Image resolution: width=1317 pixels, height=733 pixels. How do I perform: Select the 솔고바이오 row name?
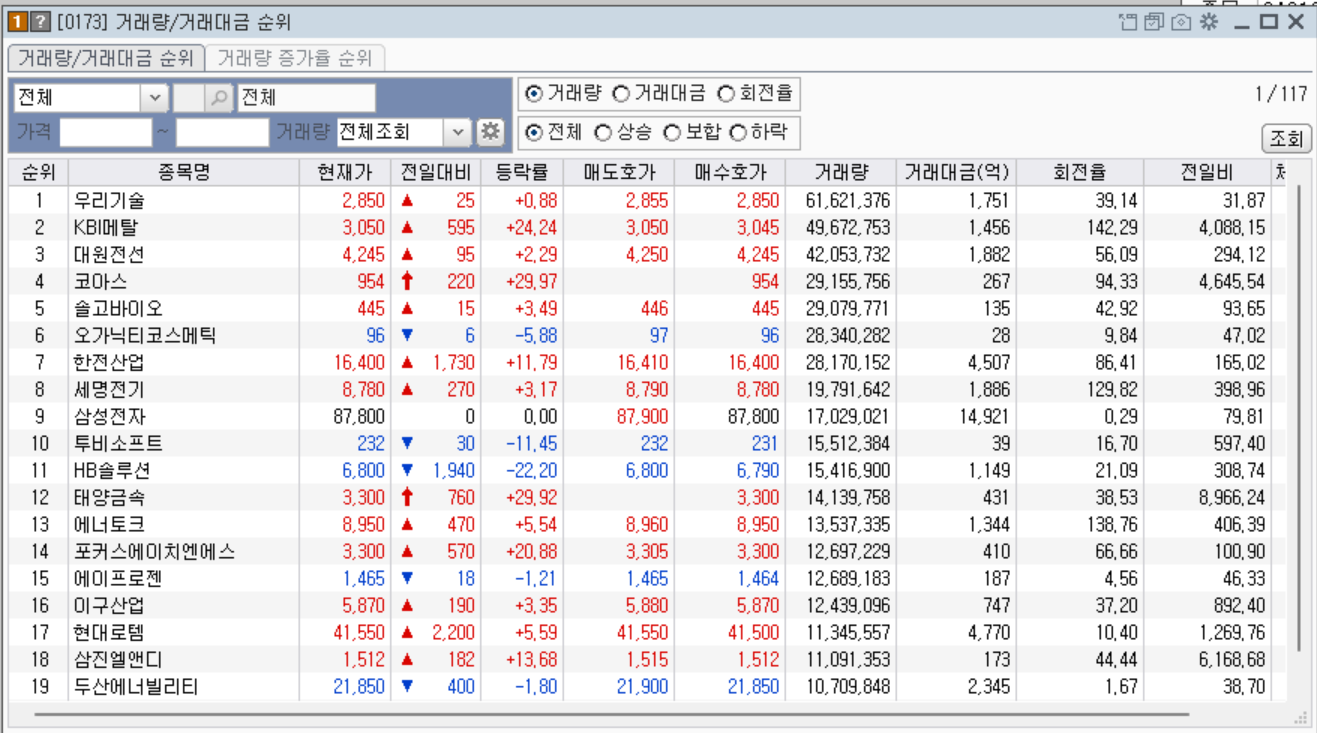[118, 309]
